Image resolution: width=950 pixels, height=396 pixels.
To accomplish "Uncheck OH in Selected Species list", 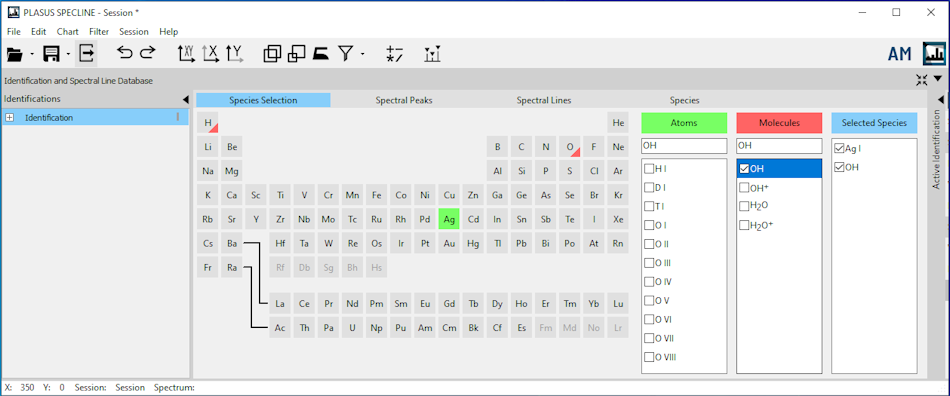I will 839,167.
